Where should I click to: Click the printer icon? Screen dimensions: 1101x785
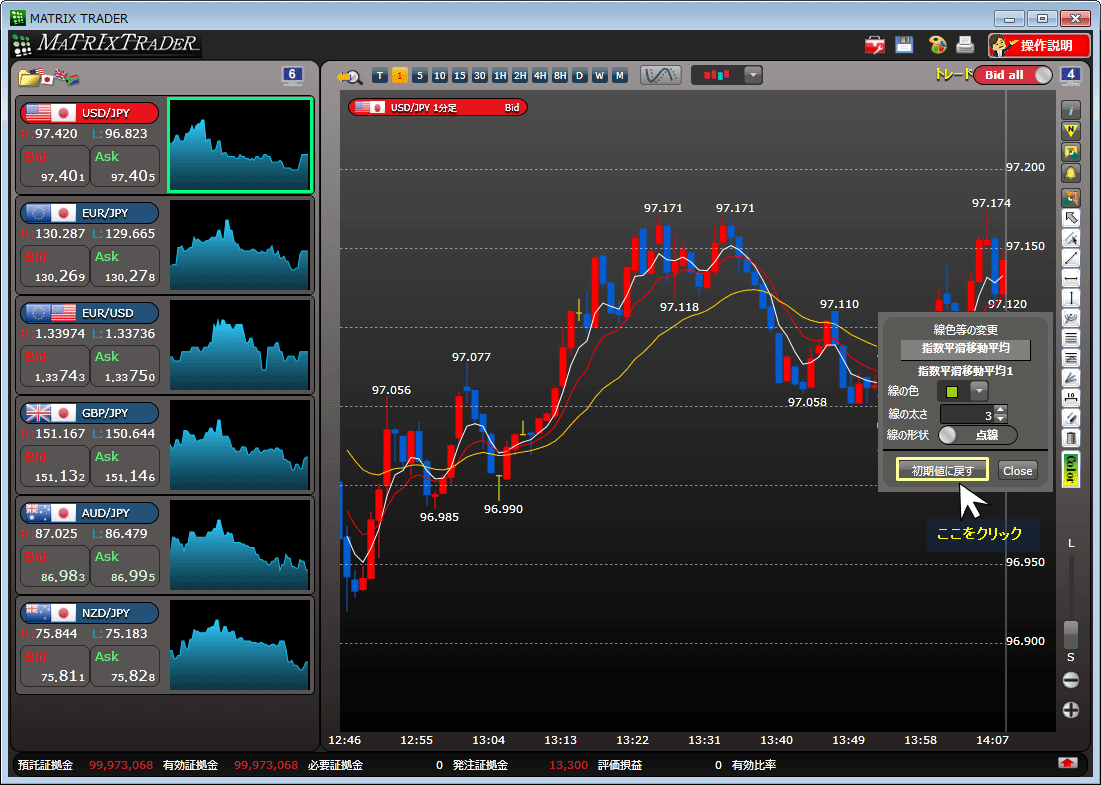pyautogui.click(x=965, y=45)
